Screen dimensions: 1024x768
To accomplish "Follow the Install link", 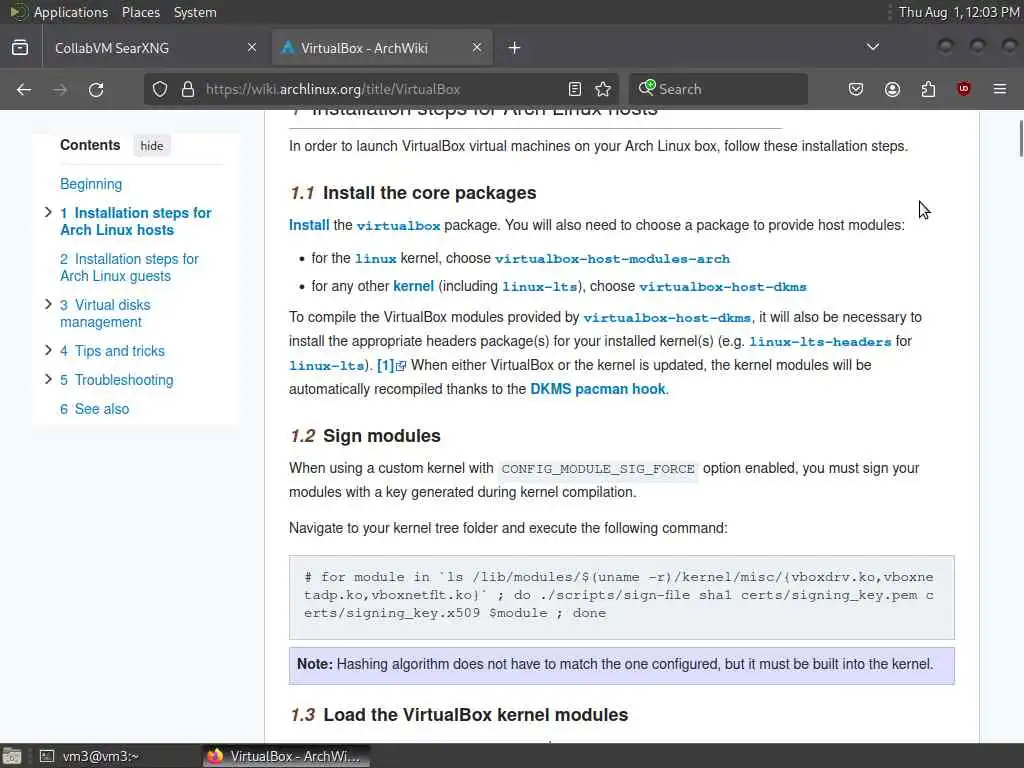I will click(309, 225).
